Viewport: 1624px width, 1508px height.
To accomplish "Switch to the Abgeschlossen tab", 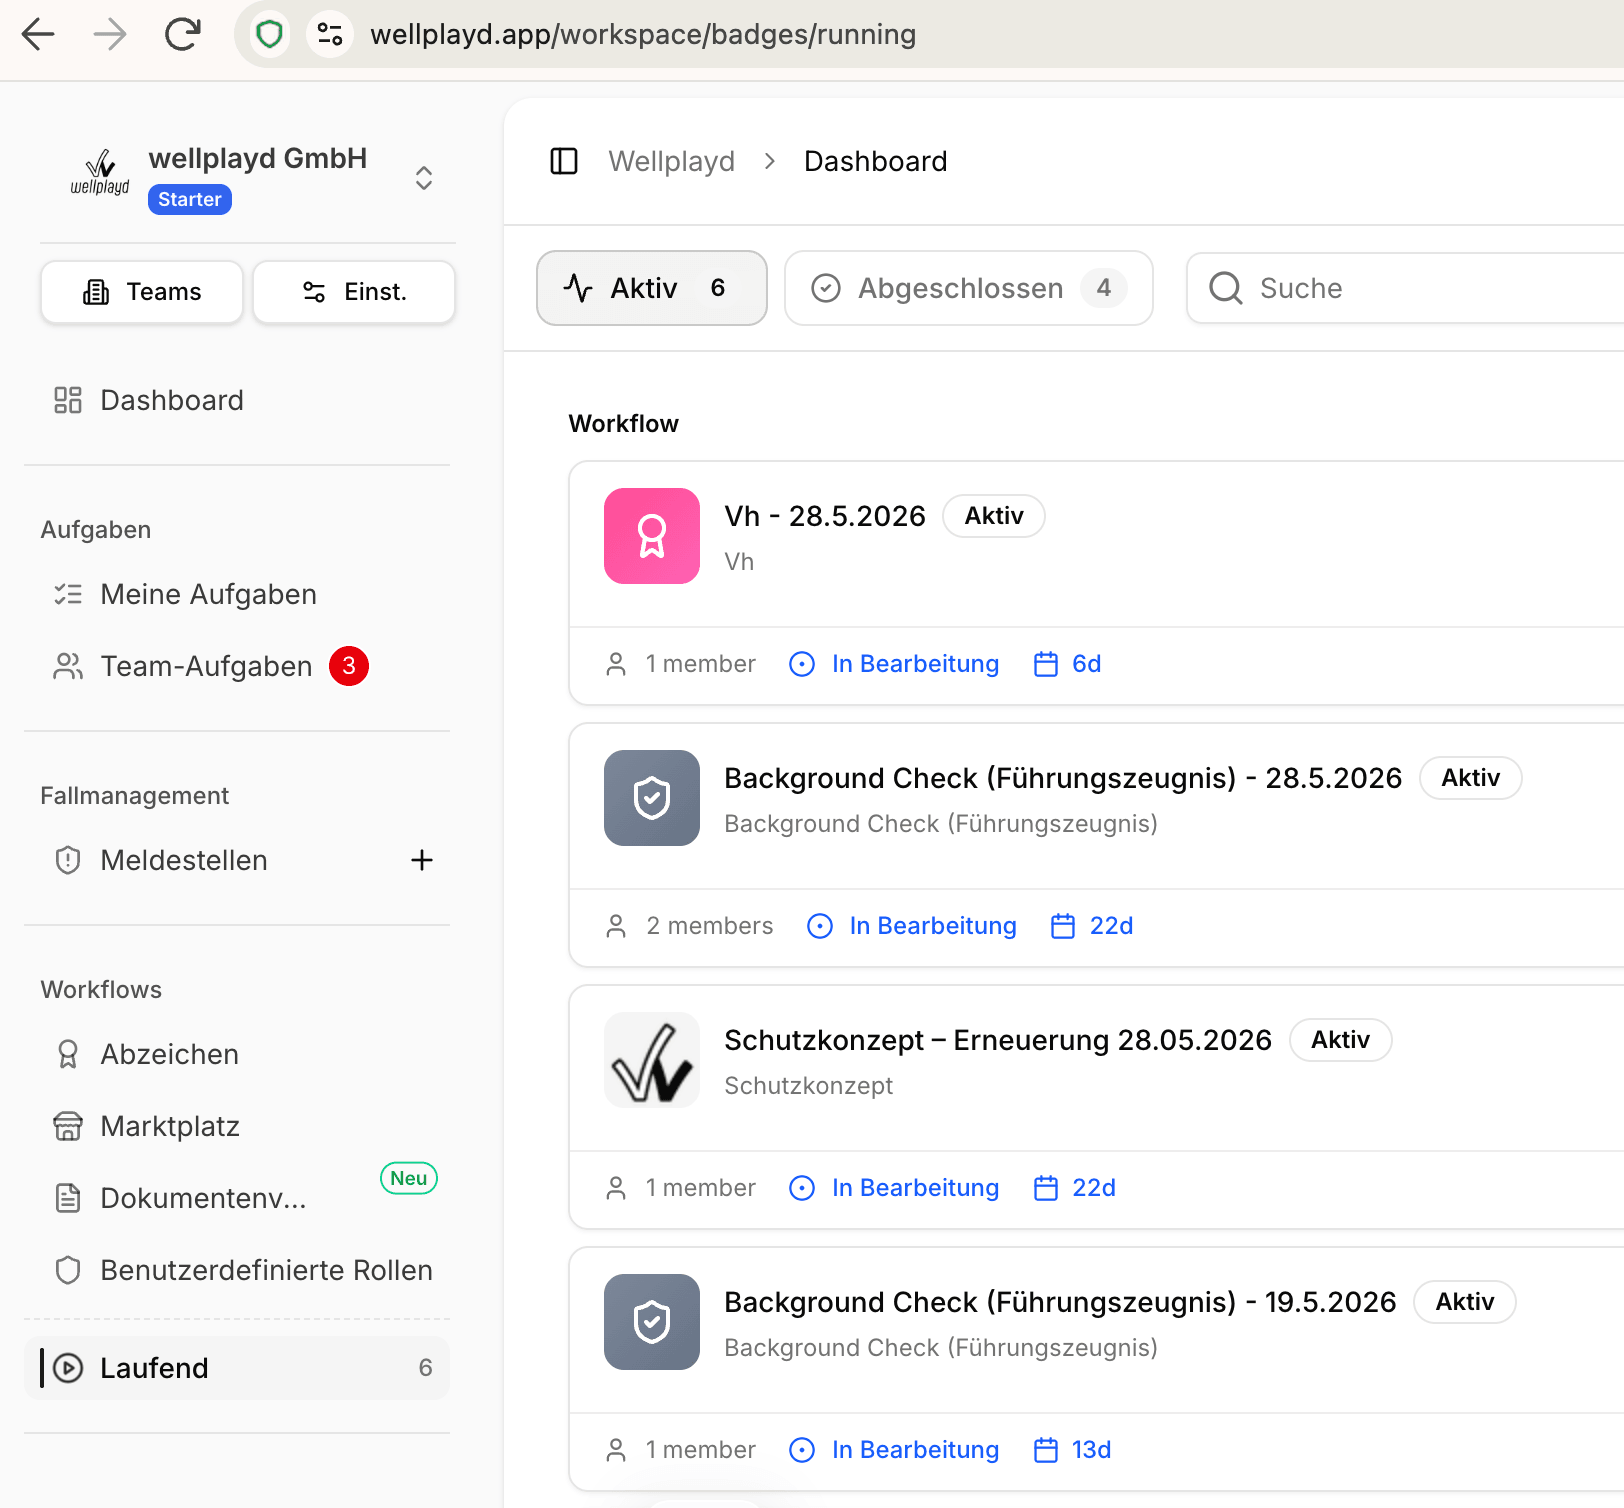I will click(969, 288).
